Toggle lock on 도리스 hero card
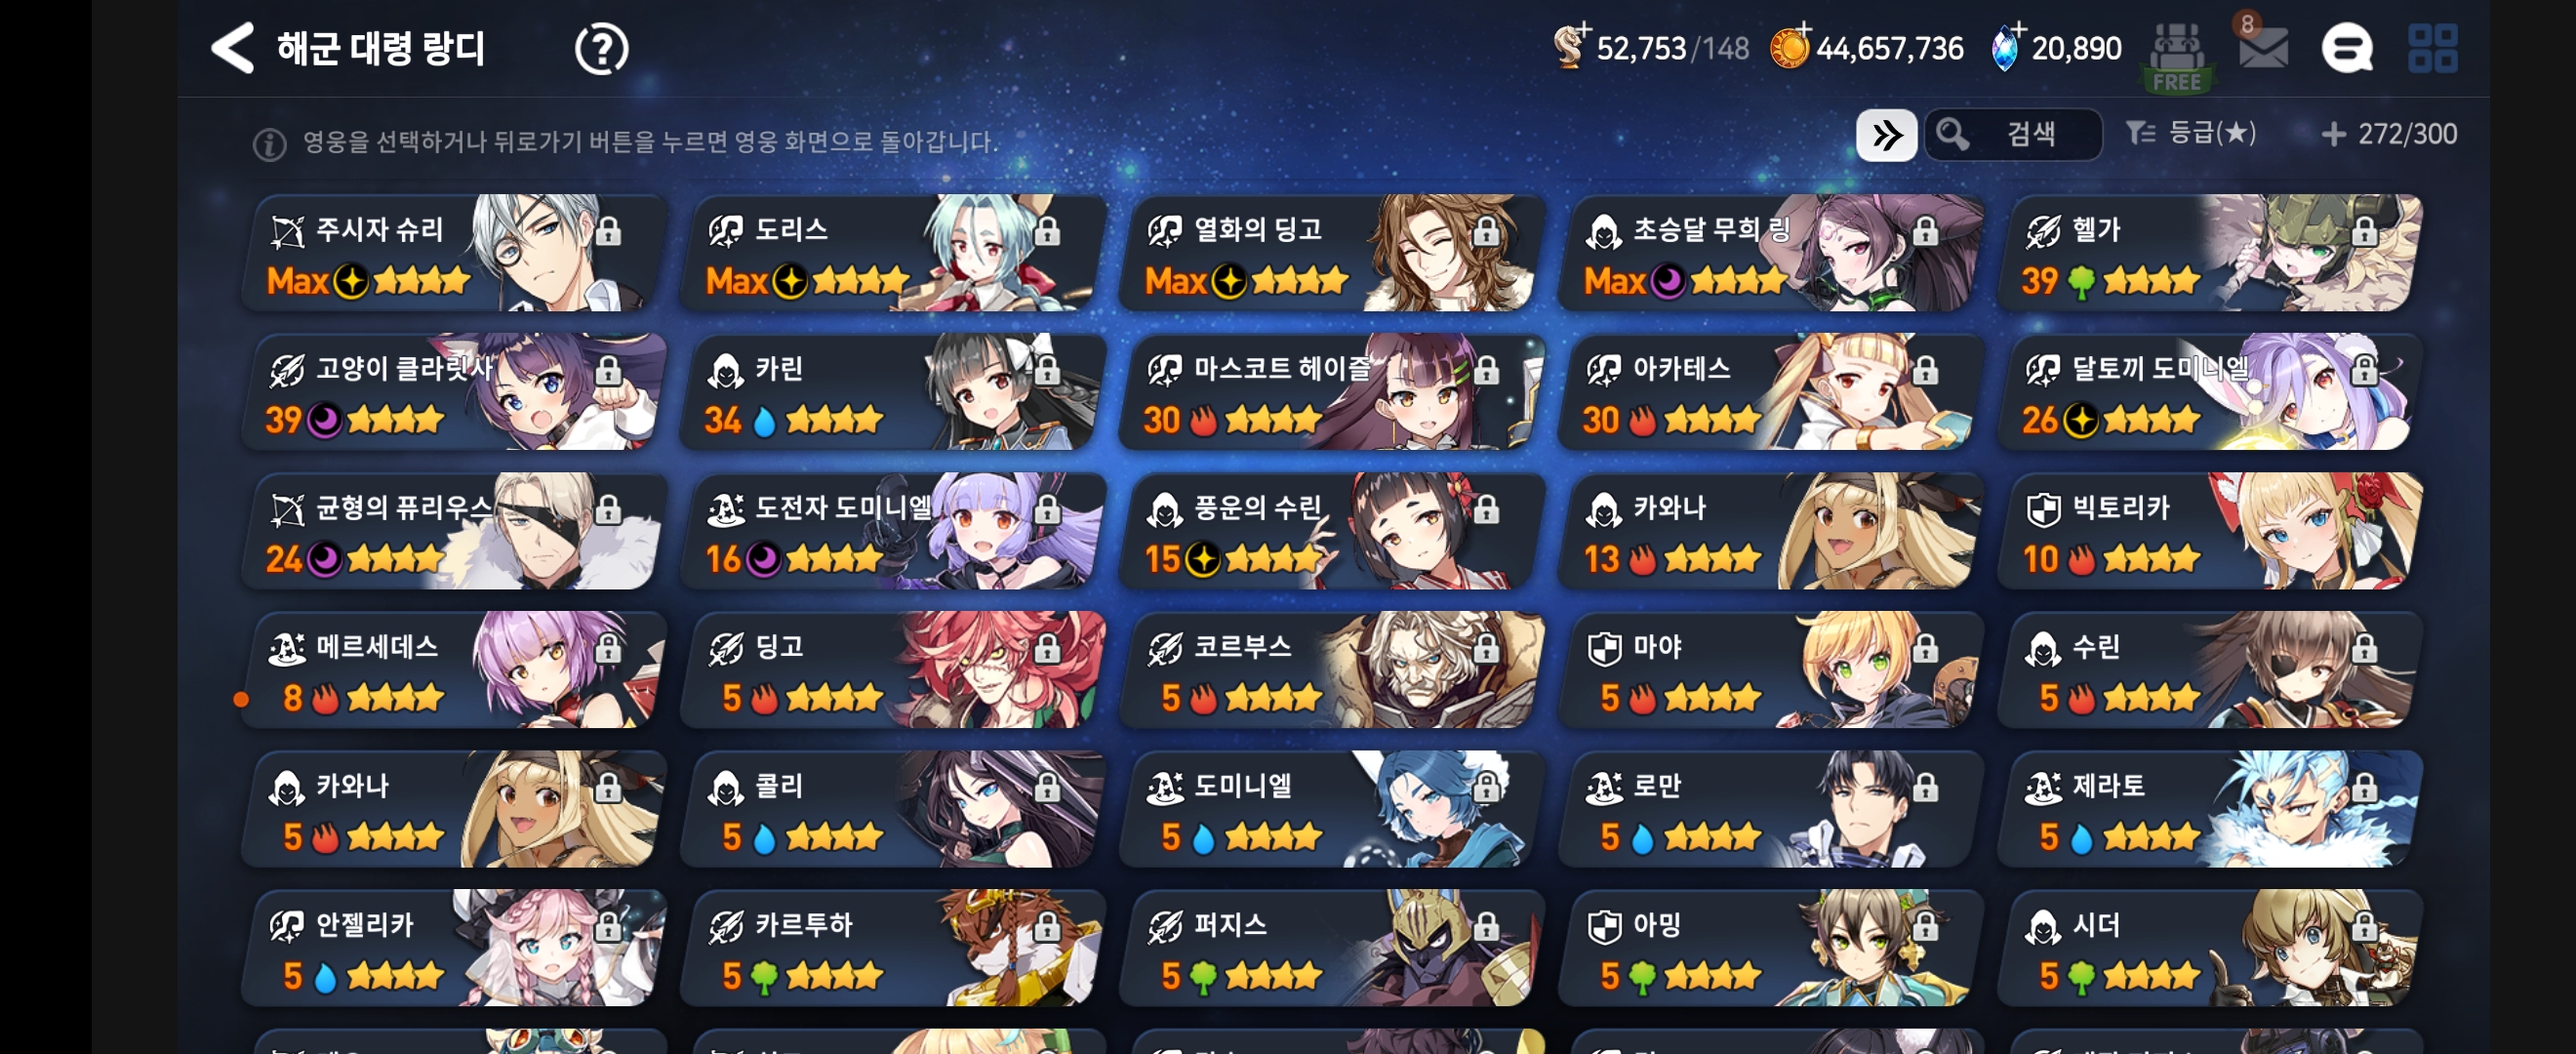The height and width of the screenshot is (1054, 2576). (1047, 232)
